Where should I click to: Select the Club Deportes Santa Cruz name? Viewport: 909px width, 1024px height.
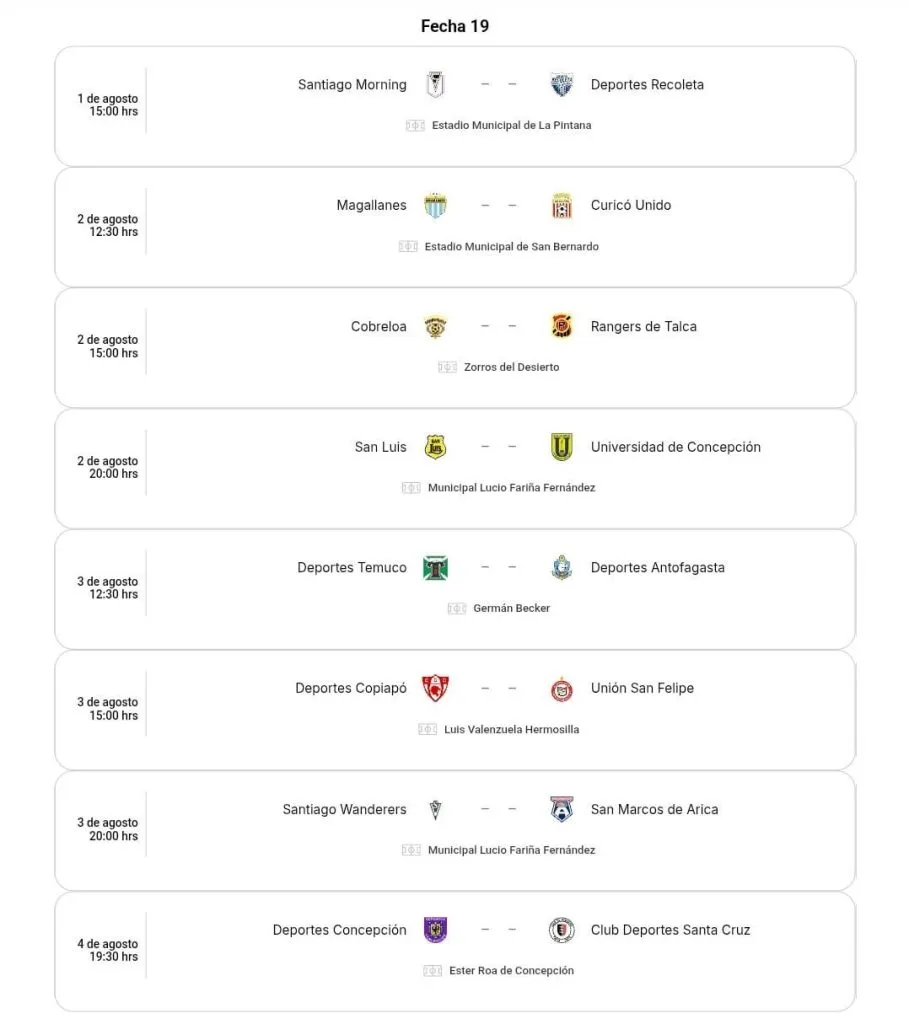point(670,930)
